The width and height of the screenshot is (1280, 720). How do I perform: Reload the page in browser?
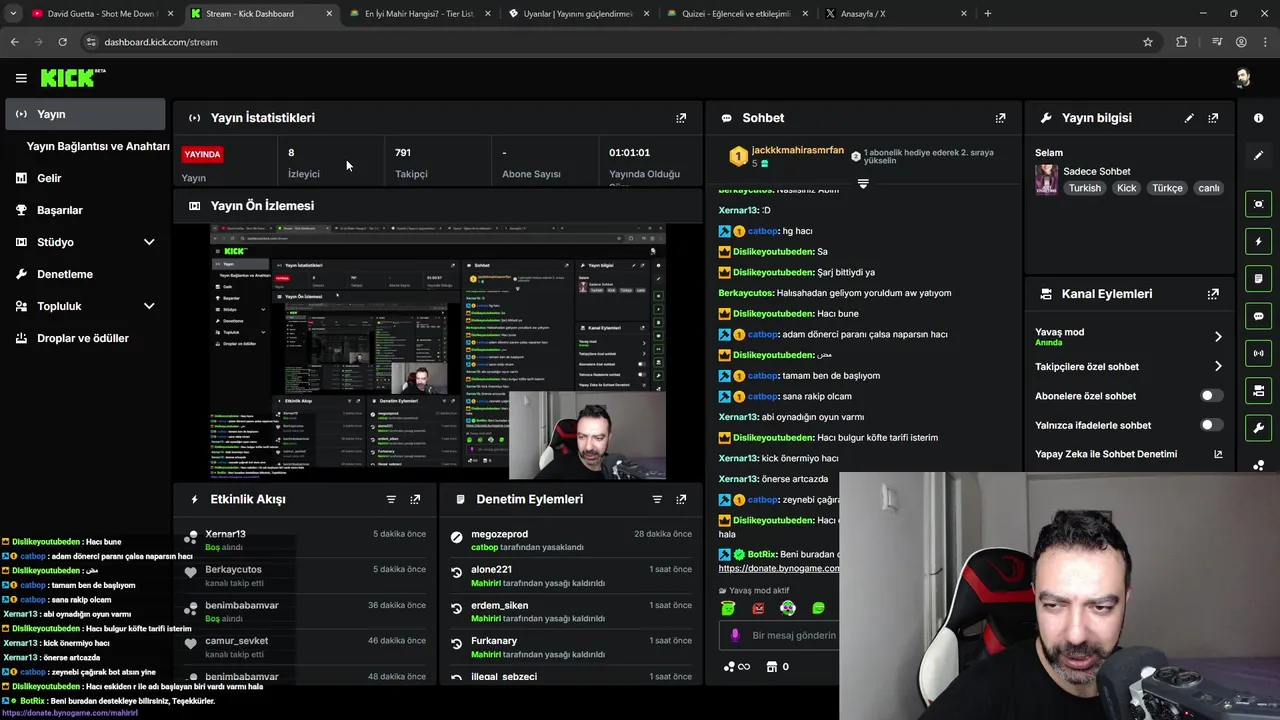[x=62, y=42]
